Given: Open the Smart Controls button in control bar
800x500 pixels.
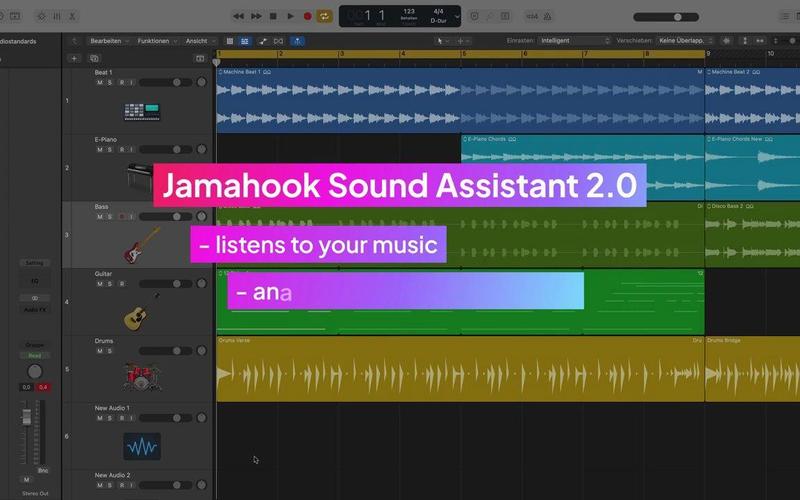Looking at the screenshot, I should coord(41,16).
